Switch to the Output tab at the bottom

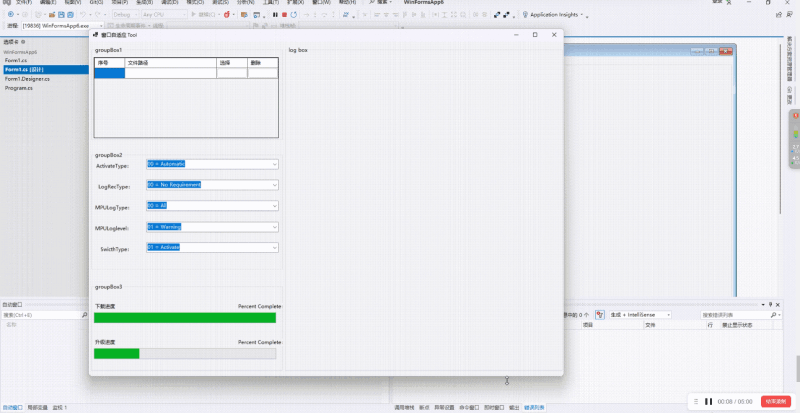(x=514, y=408)
